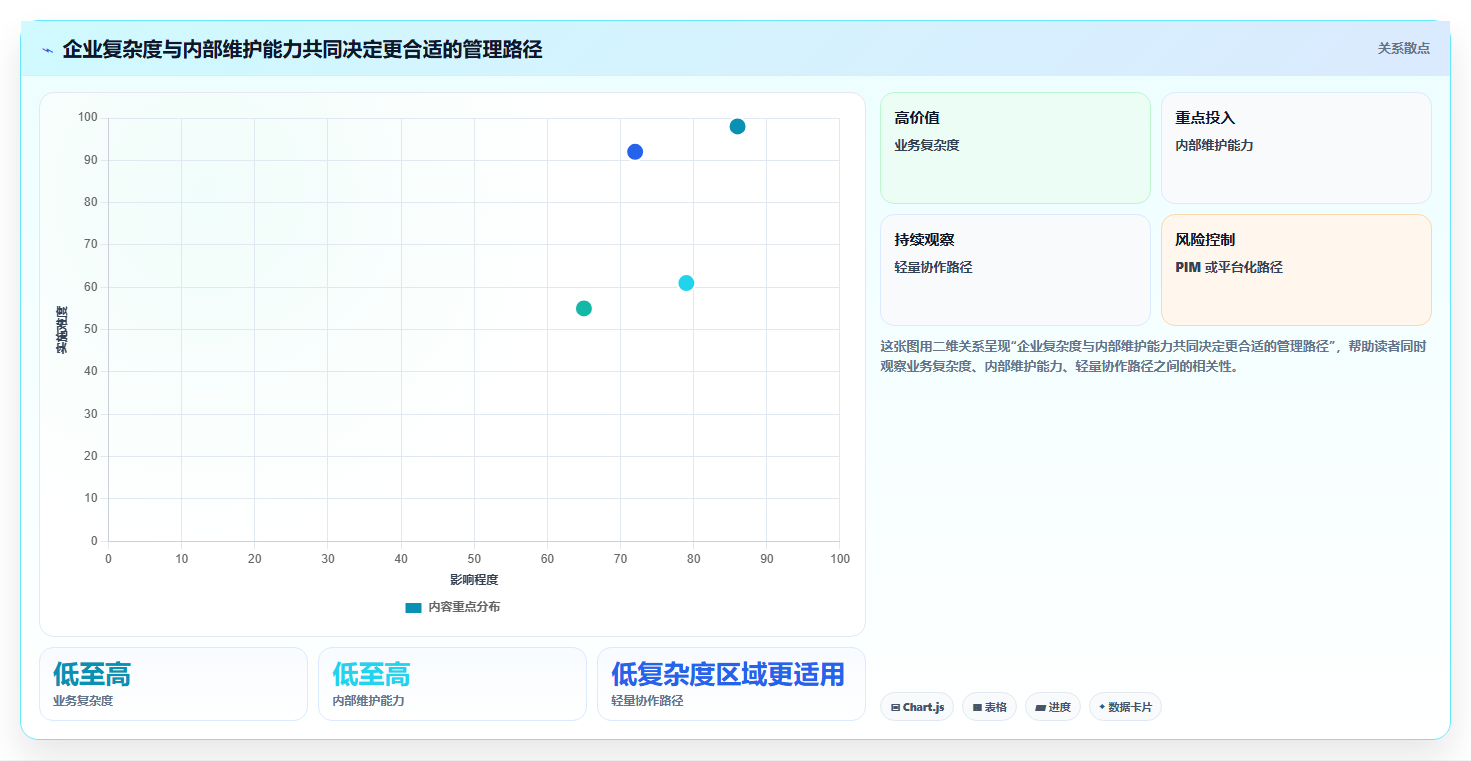Screen dimensions: 1471x761
Task: Click the 低复杂度区域更适用 stat card
Action: pos(731,684)
